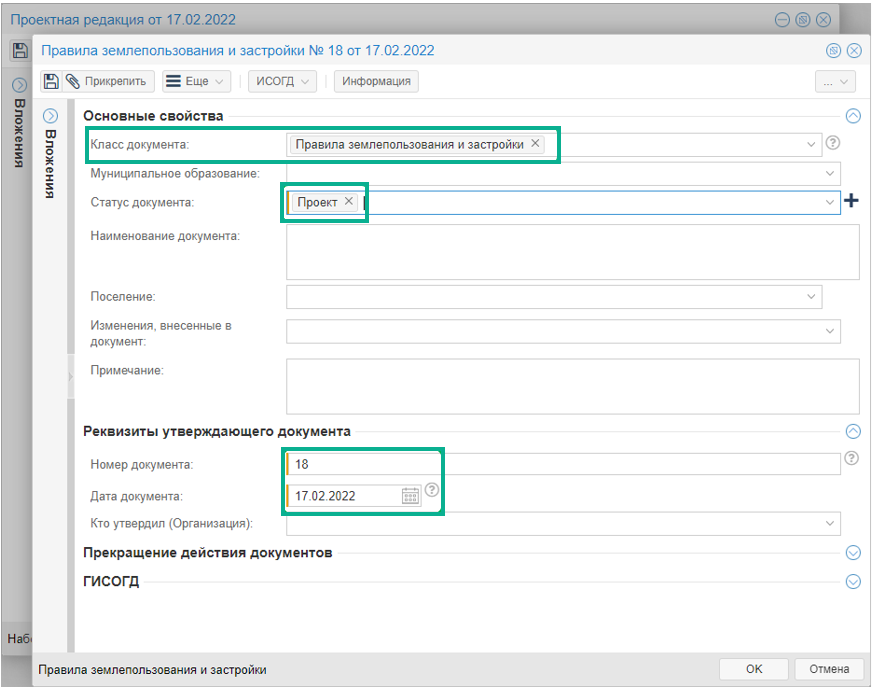Click the save disk icon in dialog toolbar
The height and width of the screenshot is (688, 872).
(51, 81)
